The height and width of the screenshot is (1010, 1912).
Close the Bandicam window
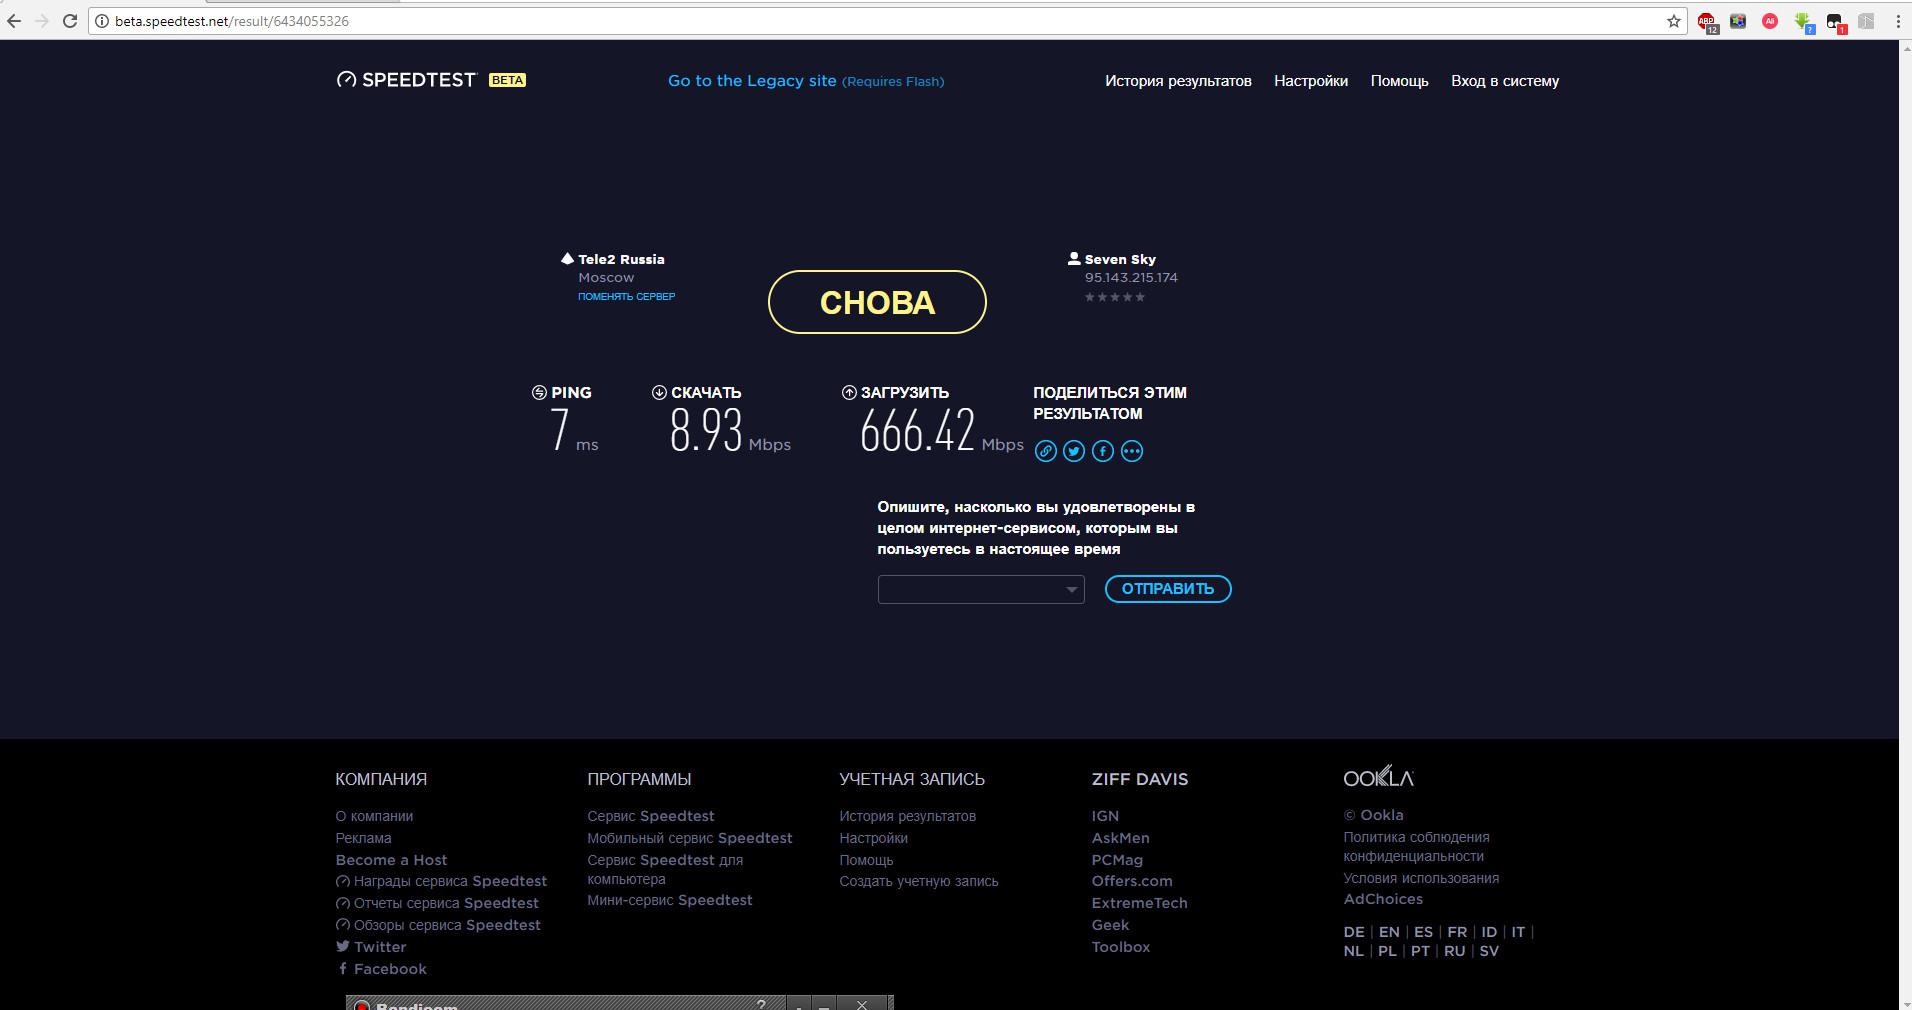click(x=862, y=1004)
